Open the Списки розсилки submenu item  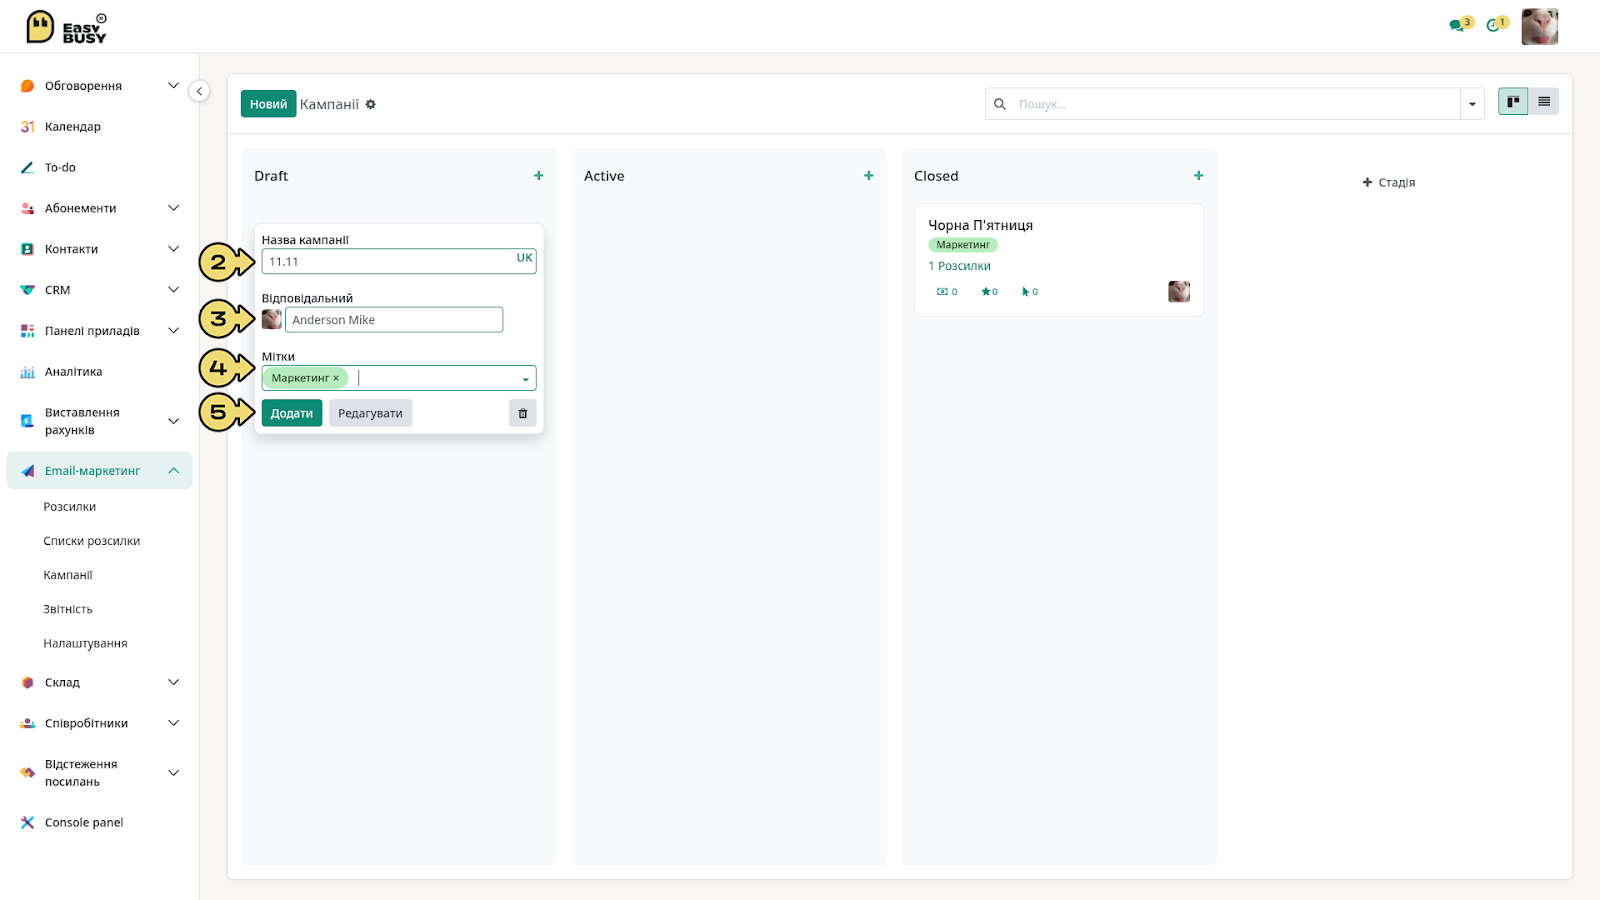pyautogui.click(x=91, y=541)
